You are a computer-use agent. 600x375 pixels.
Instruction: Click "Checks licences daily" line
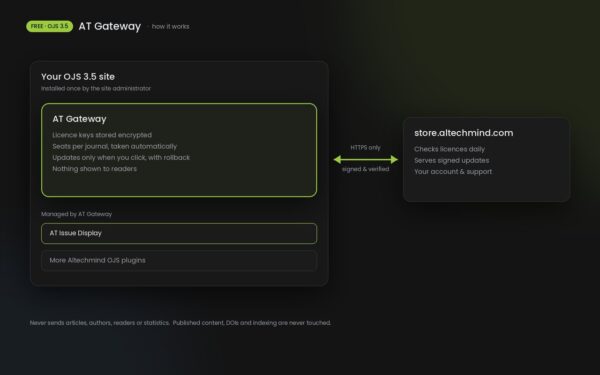tap(449, 149)
